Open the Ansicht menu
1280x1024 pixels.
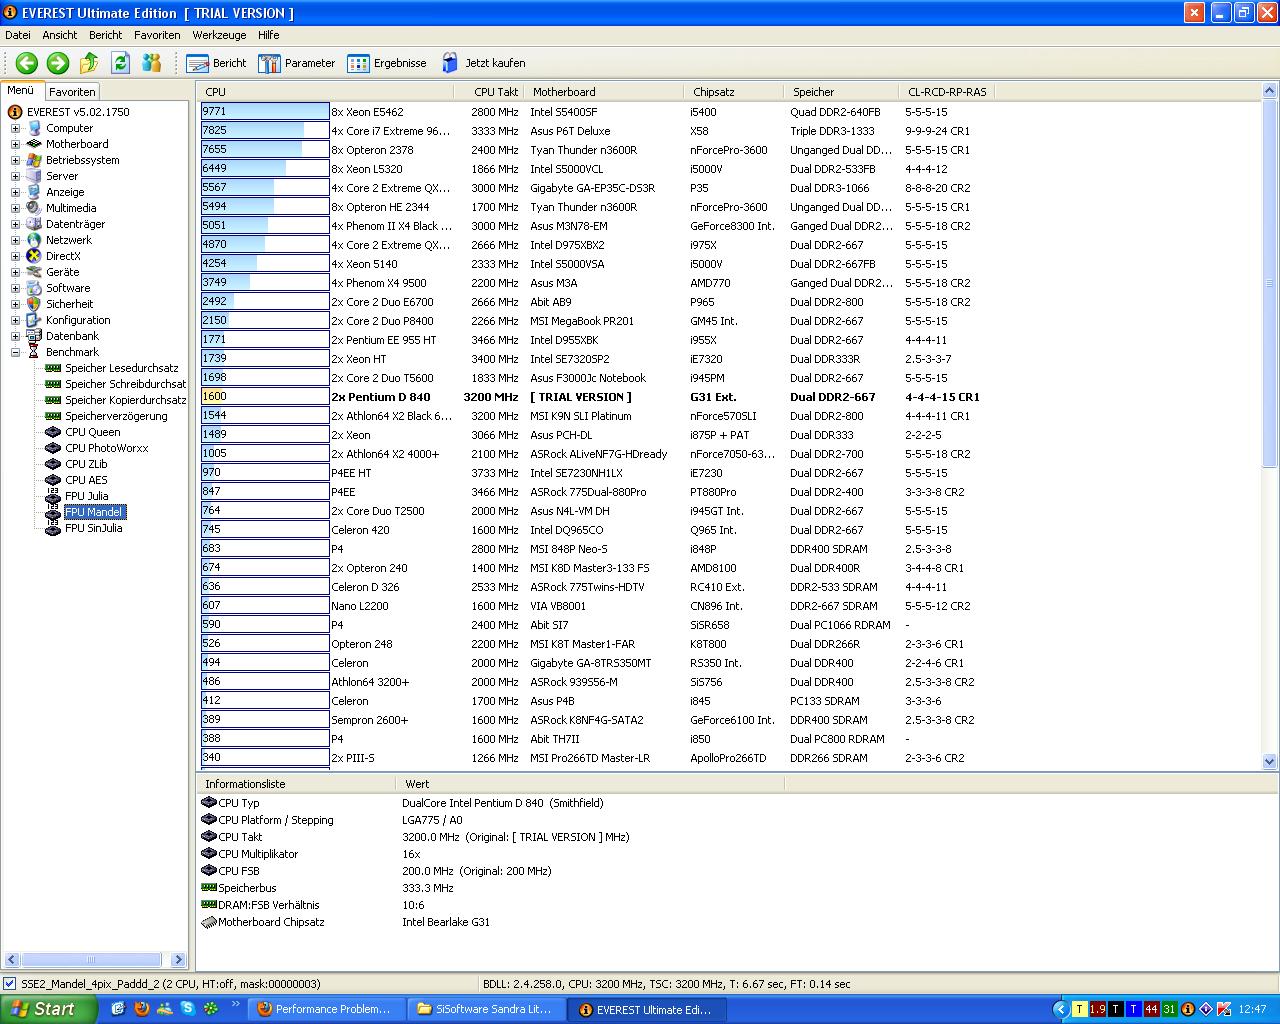point(59,35)
